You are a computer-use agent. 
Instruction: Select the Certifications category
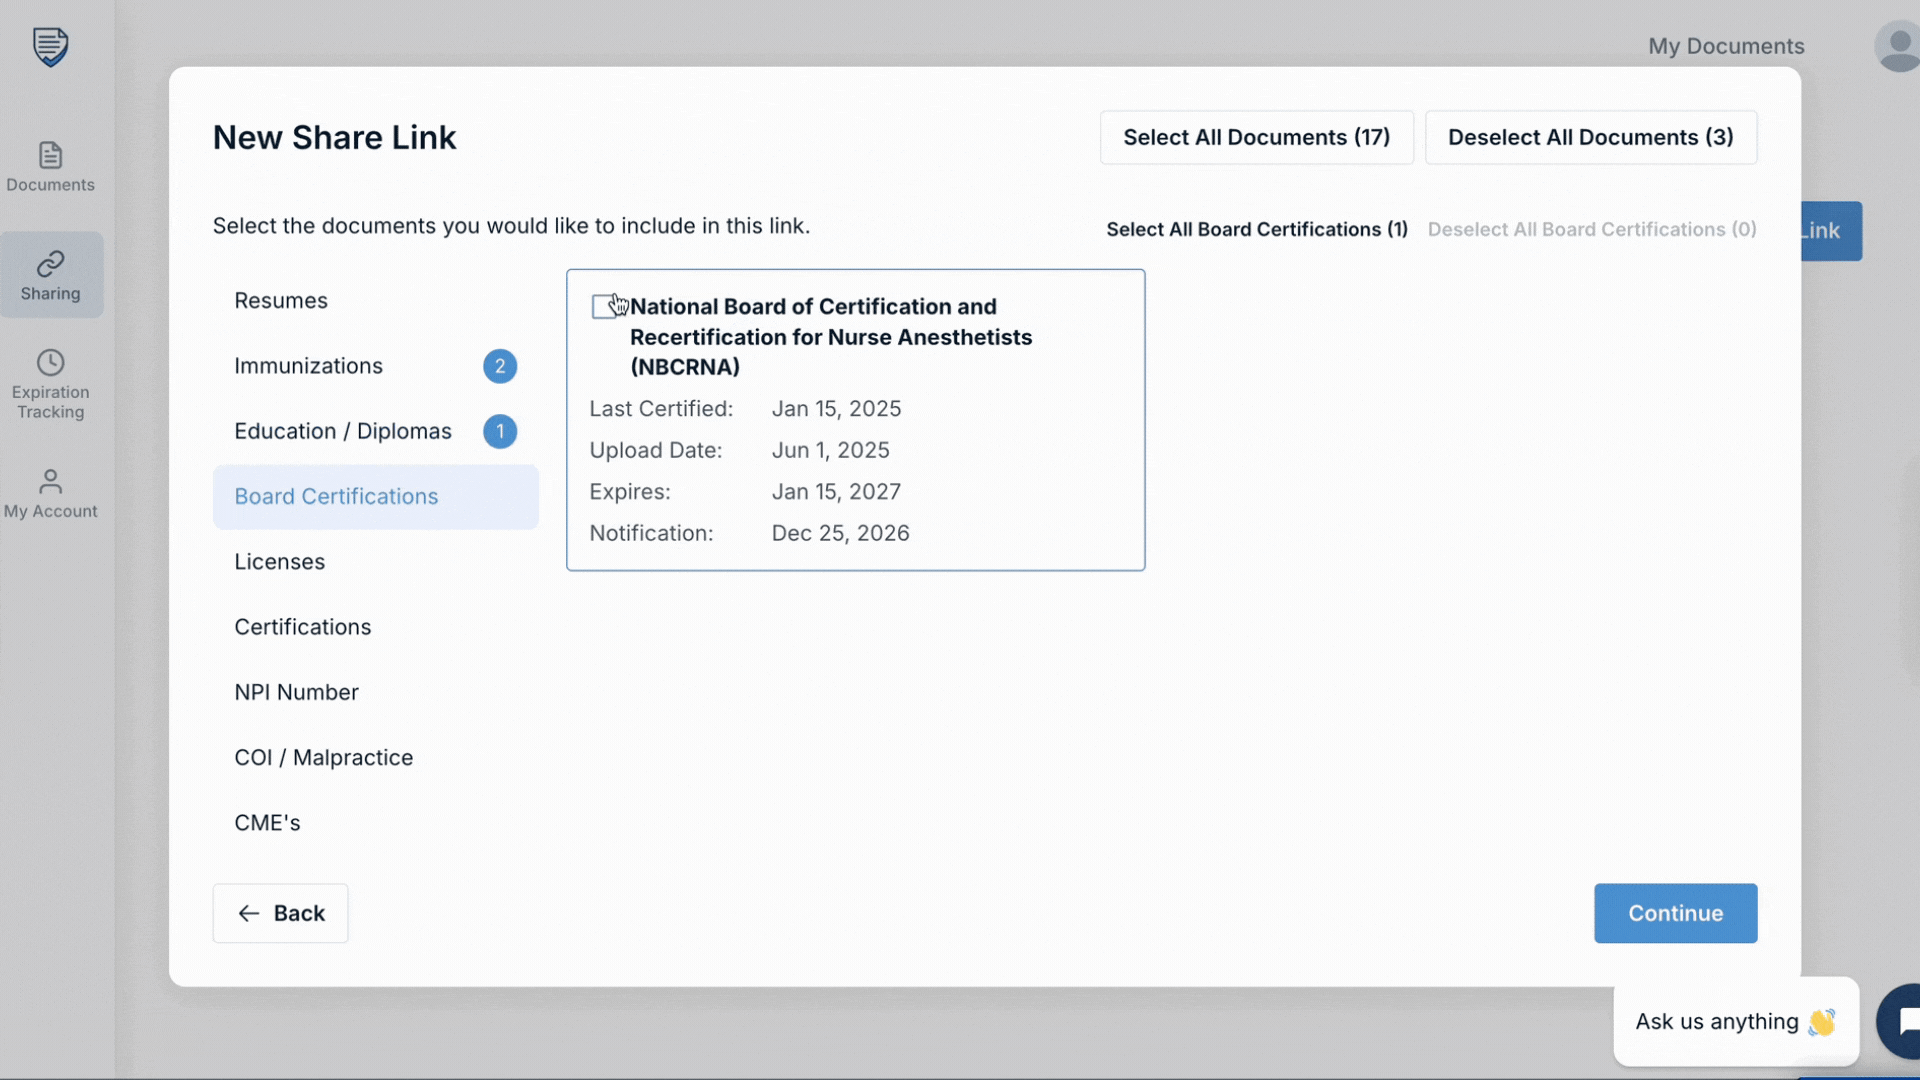tap(376, 627)
